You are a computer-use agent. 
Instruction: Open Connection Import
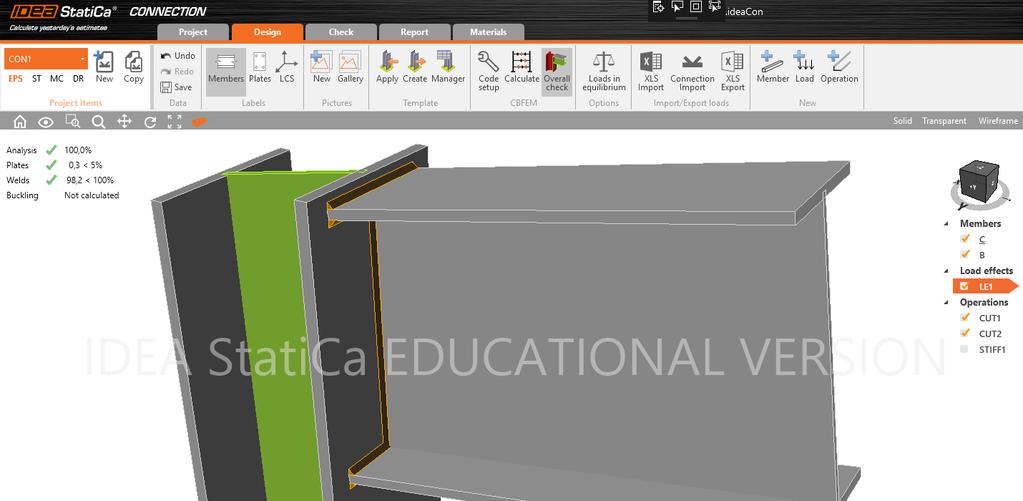click(x=692, y=72)
